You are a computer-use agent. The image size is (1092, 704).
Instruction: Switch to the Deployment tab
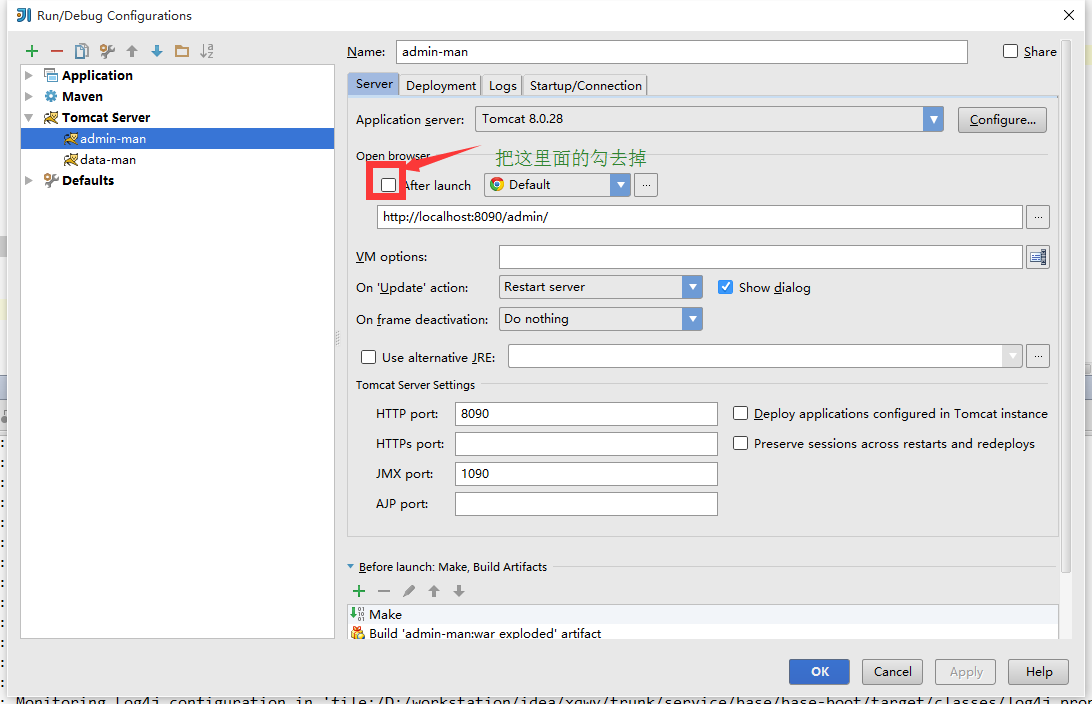point(441,85)
